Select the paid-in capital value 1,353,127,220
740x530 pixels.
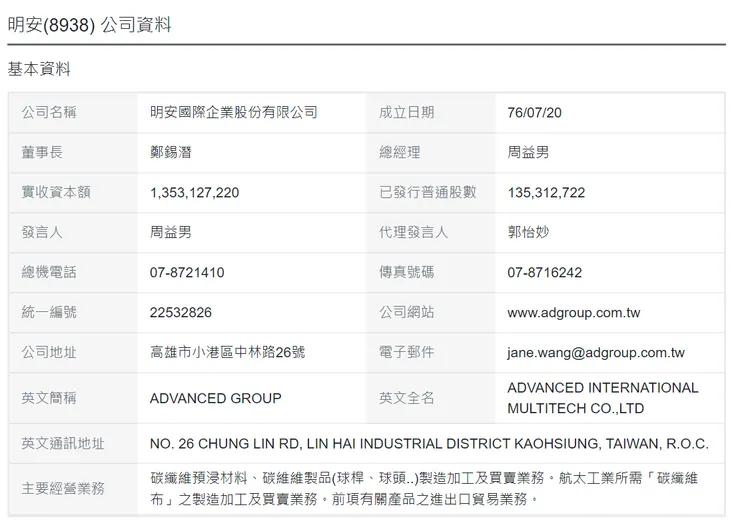click(194, 193)
